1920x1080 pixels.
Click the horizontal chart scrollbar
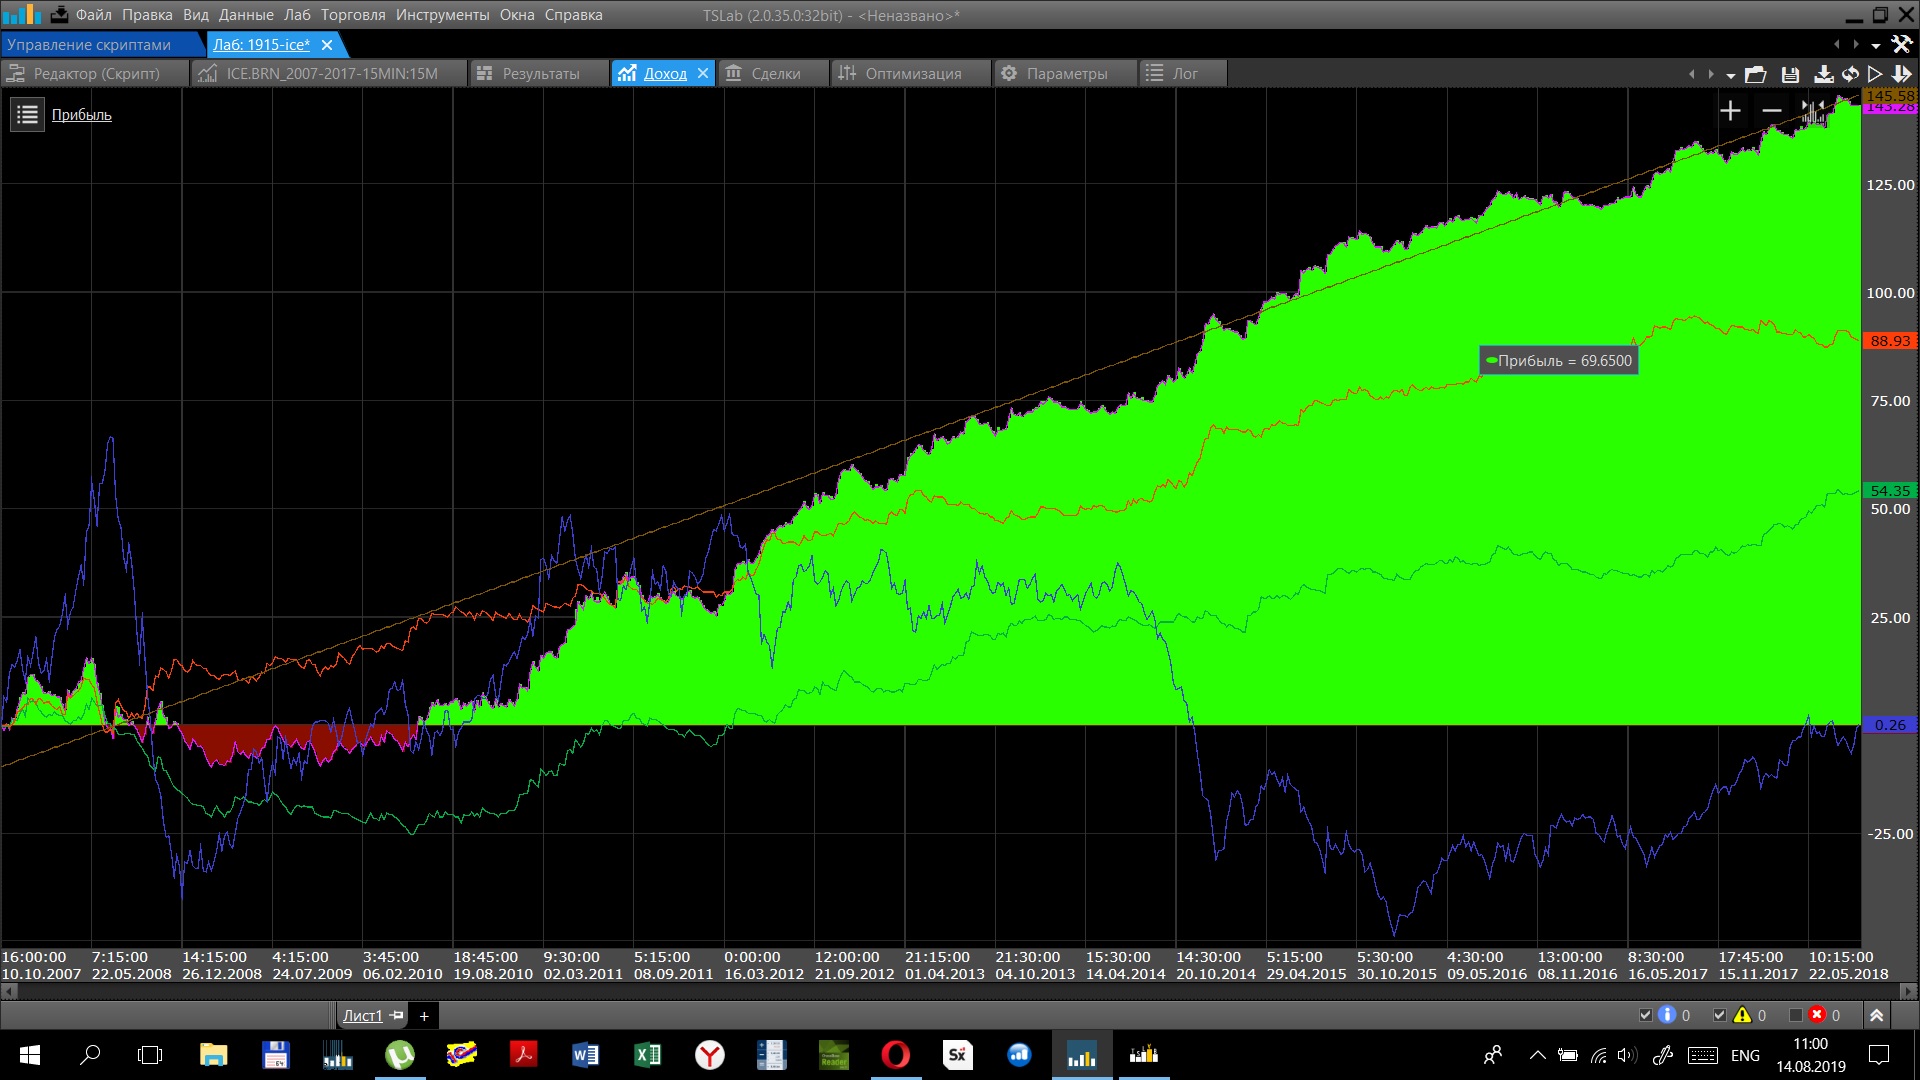point(958,991)
